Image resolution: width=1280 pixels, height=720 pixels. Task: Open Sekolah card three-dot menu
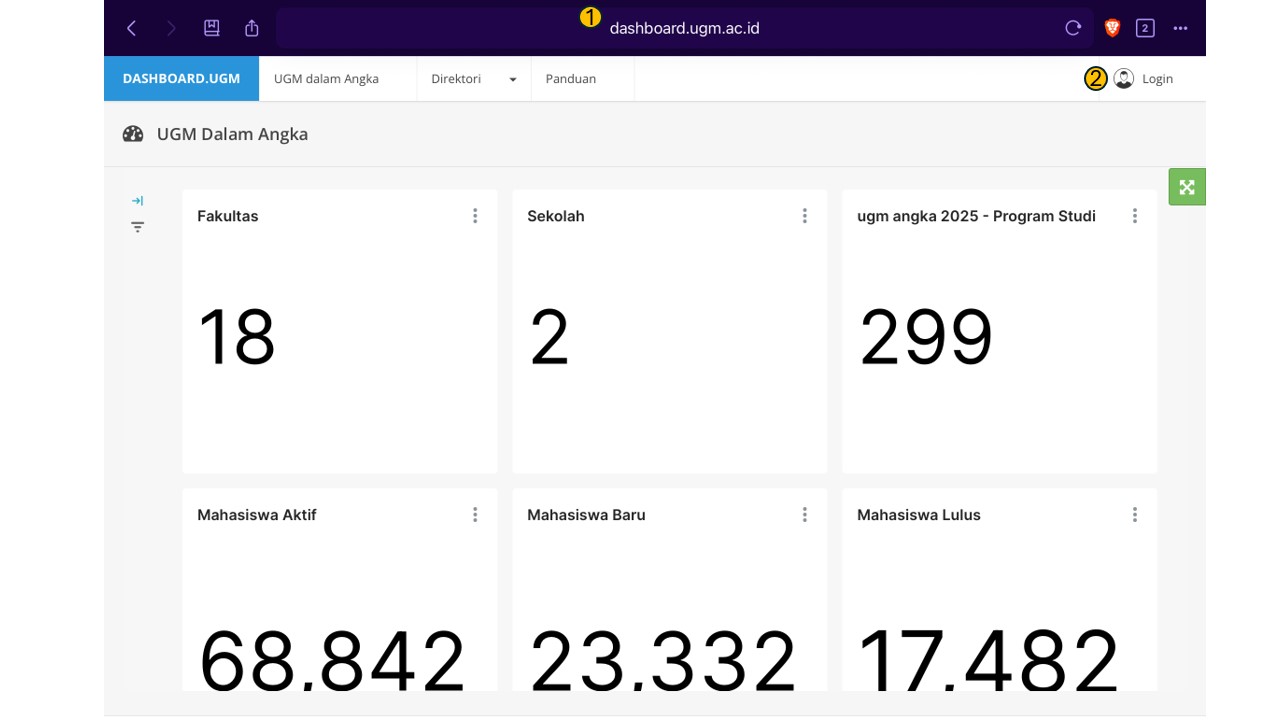click(805, 216)
